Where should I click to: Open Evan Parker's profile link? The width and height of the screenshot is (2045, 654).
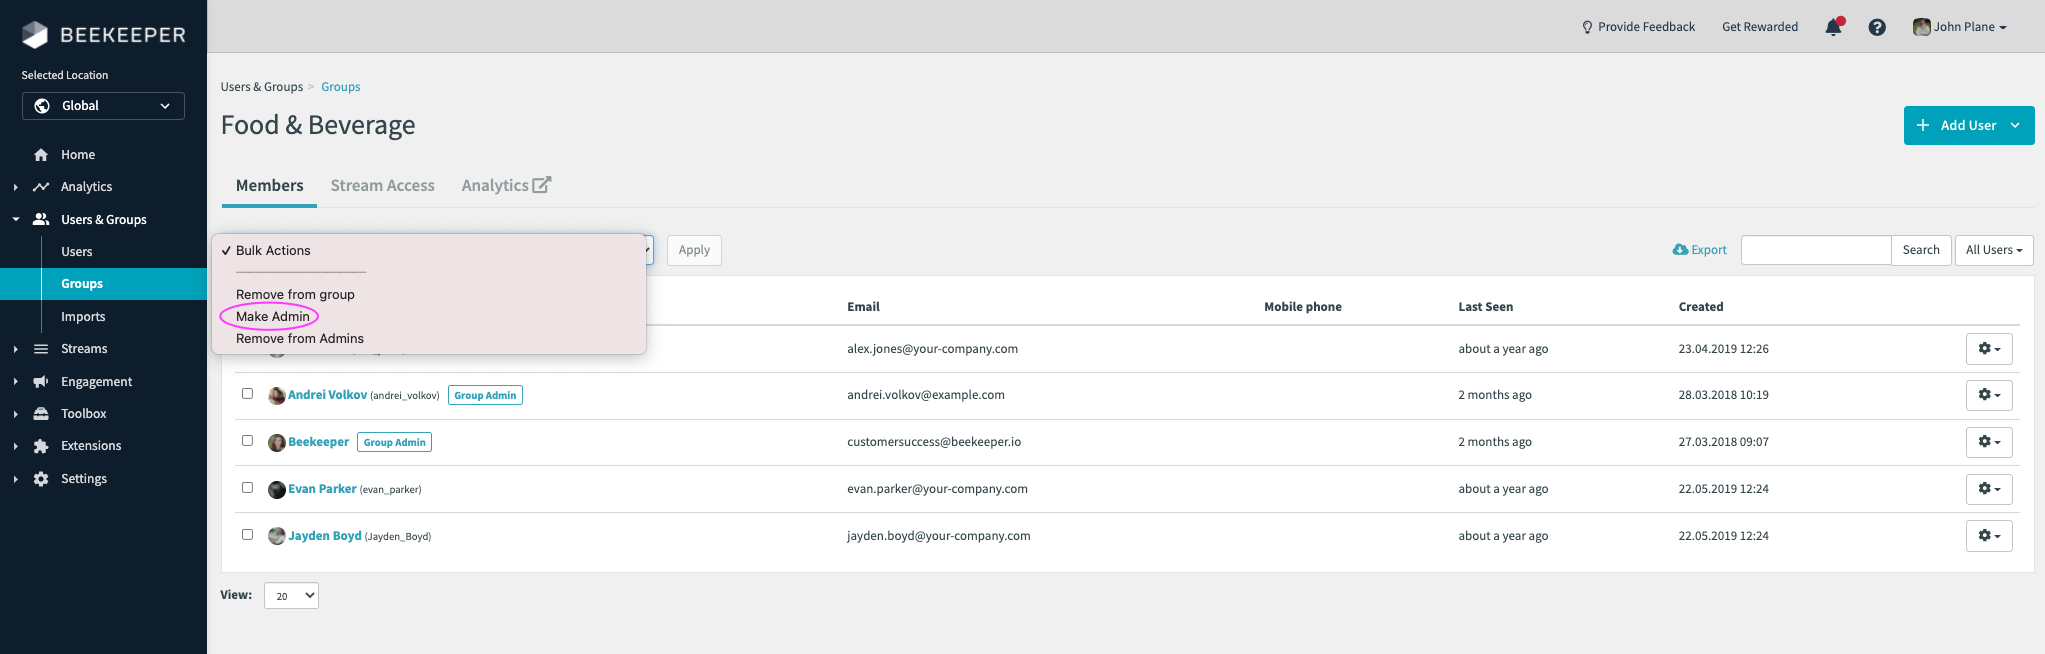[x=322, y=489]
